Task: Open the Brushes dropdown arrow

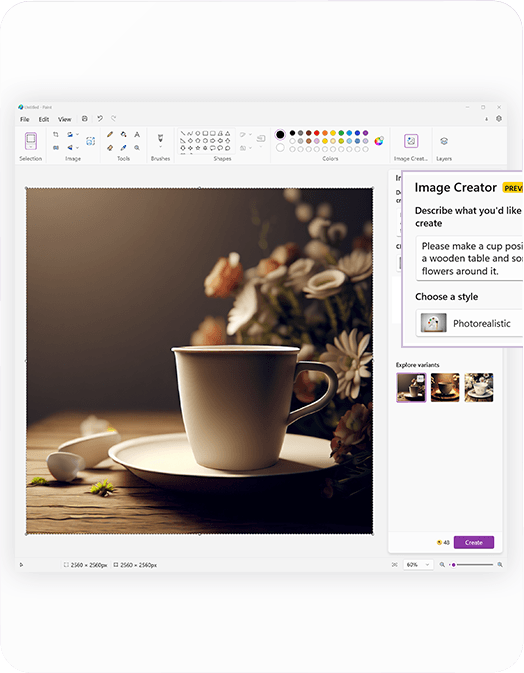Action: tap(161, 147)
